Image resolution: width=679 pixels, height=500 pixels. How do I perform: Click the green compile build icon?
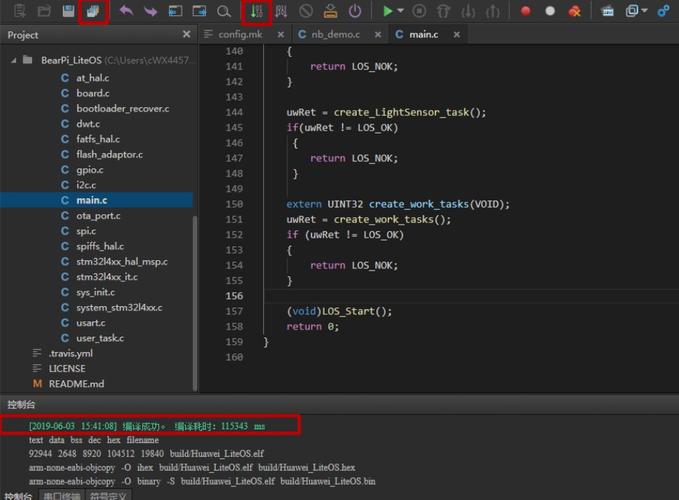[256, 11]
